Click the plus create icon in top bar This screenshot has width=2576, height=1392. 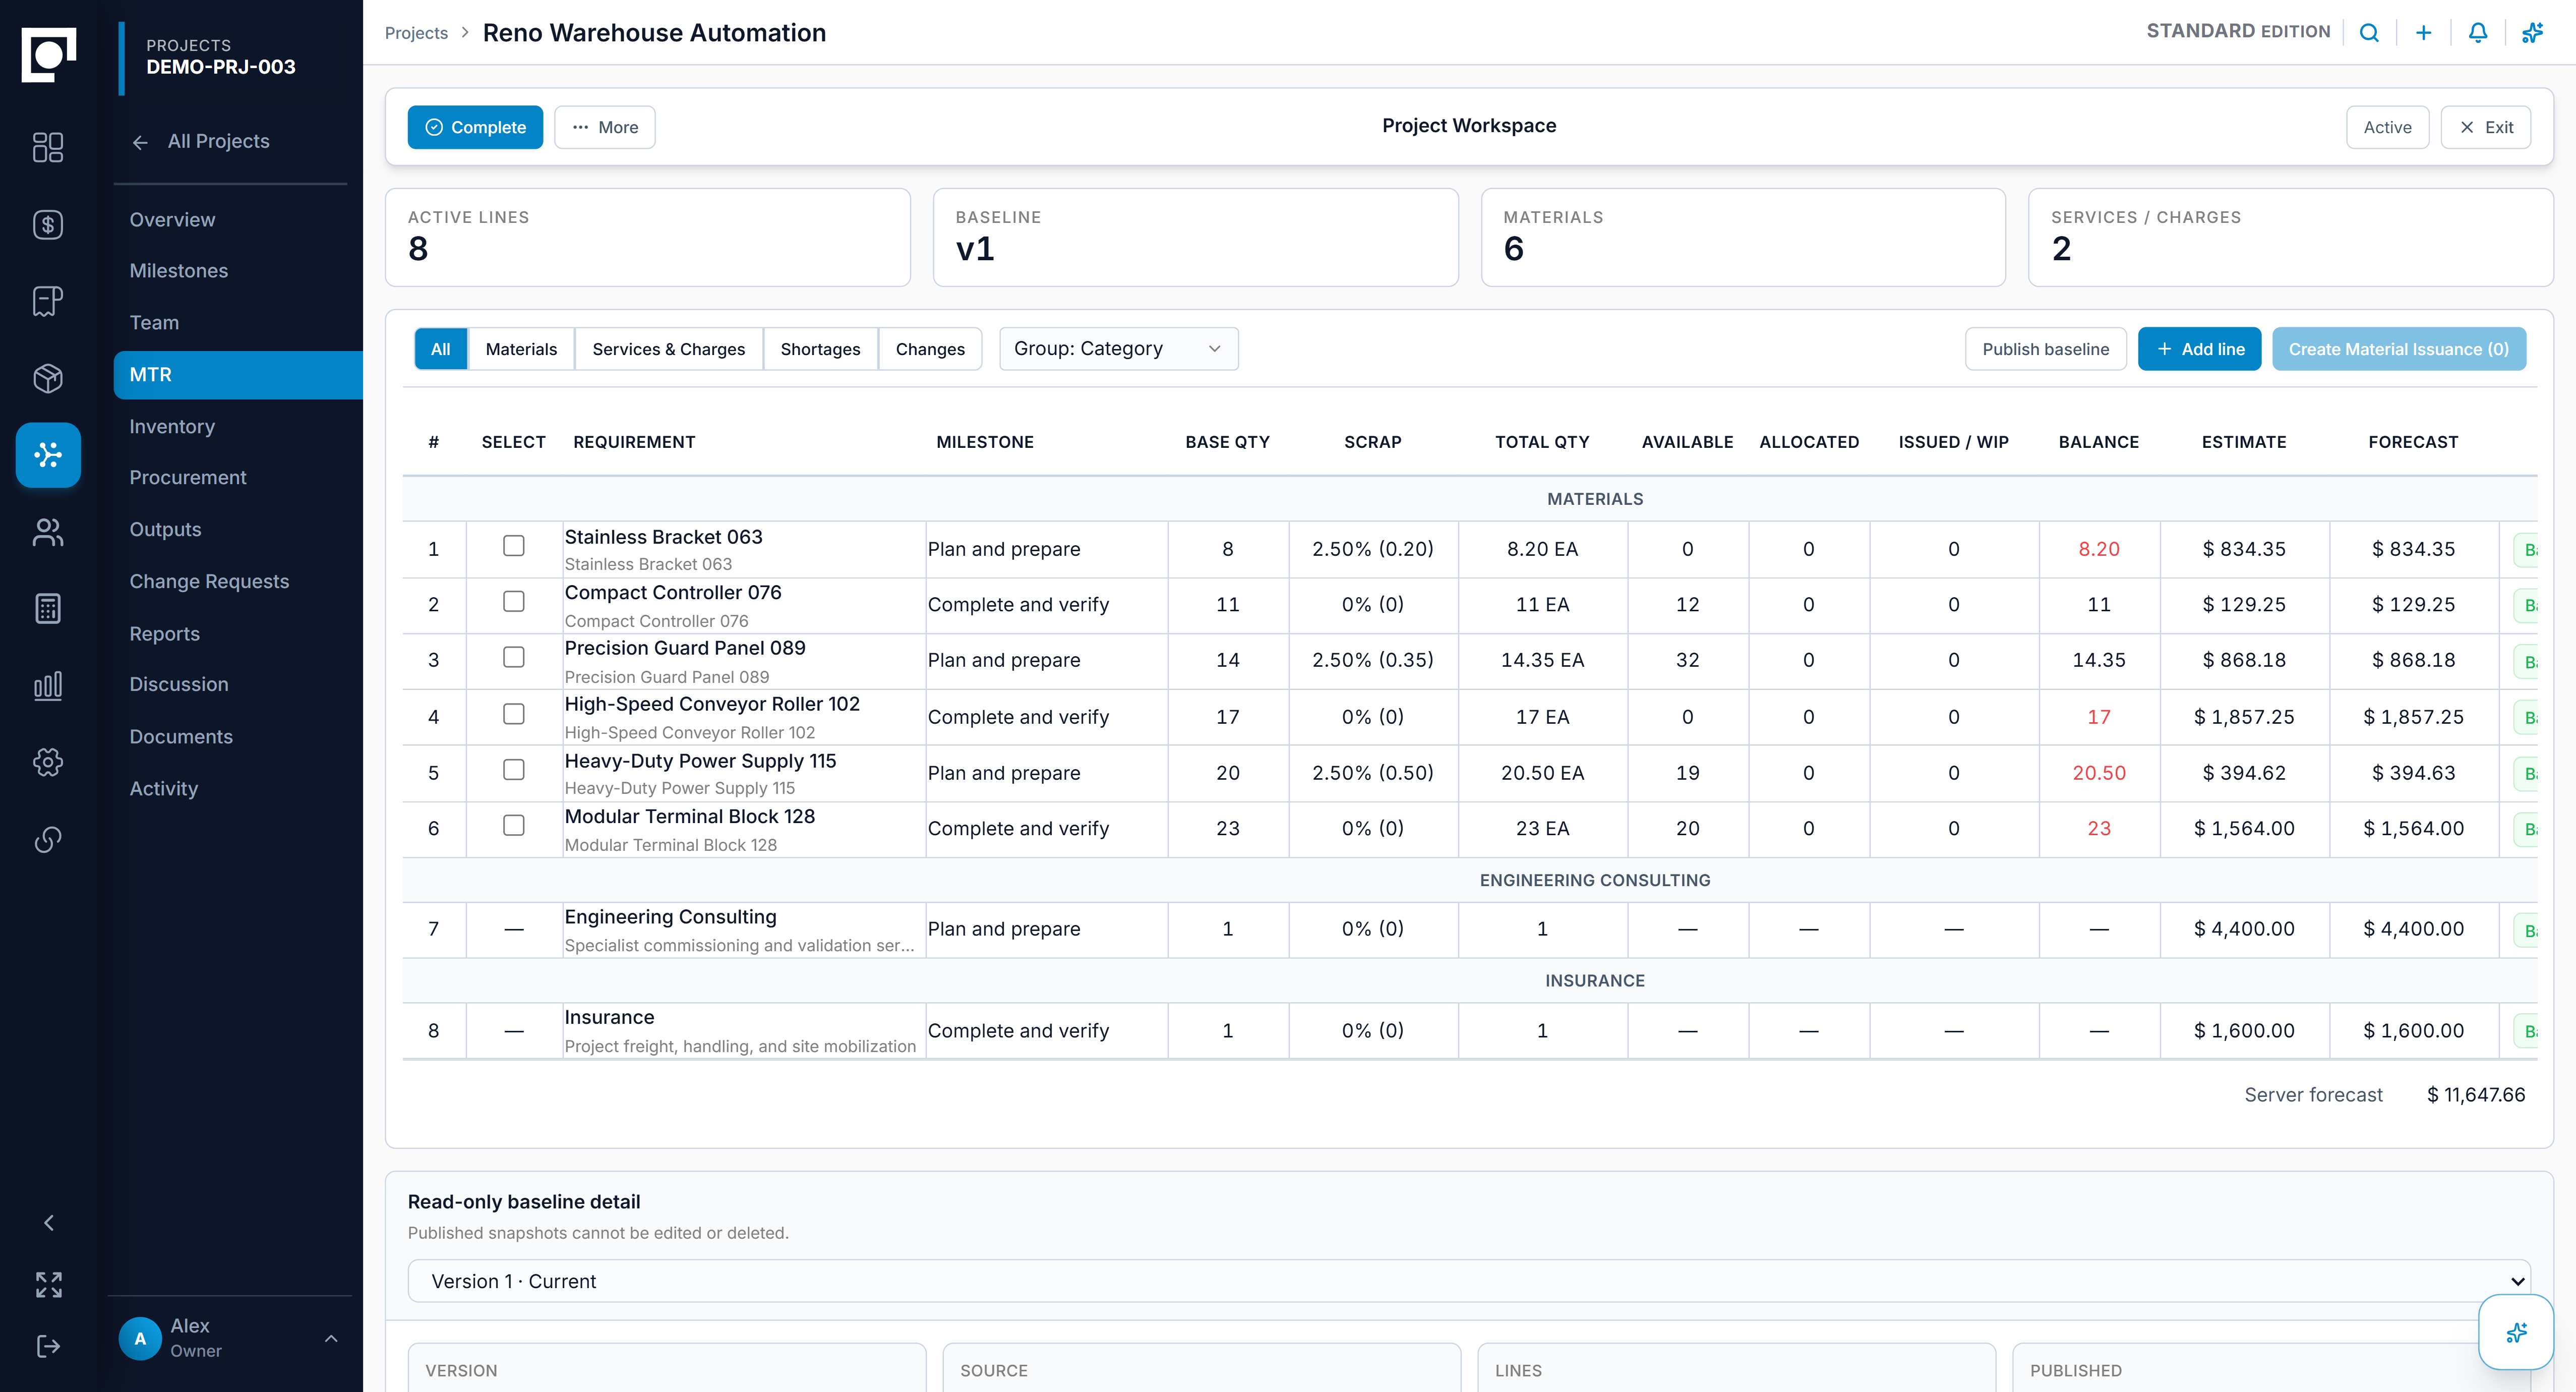2423,33
